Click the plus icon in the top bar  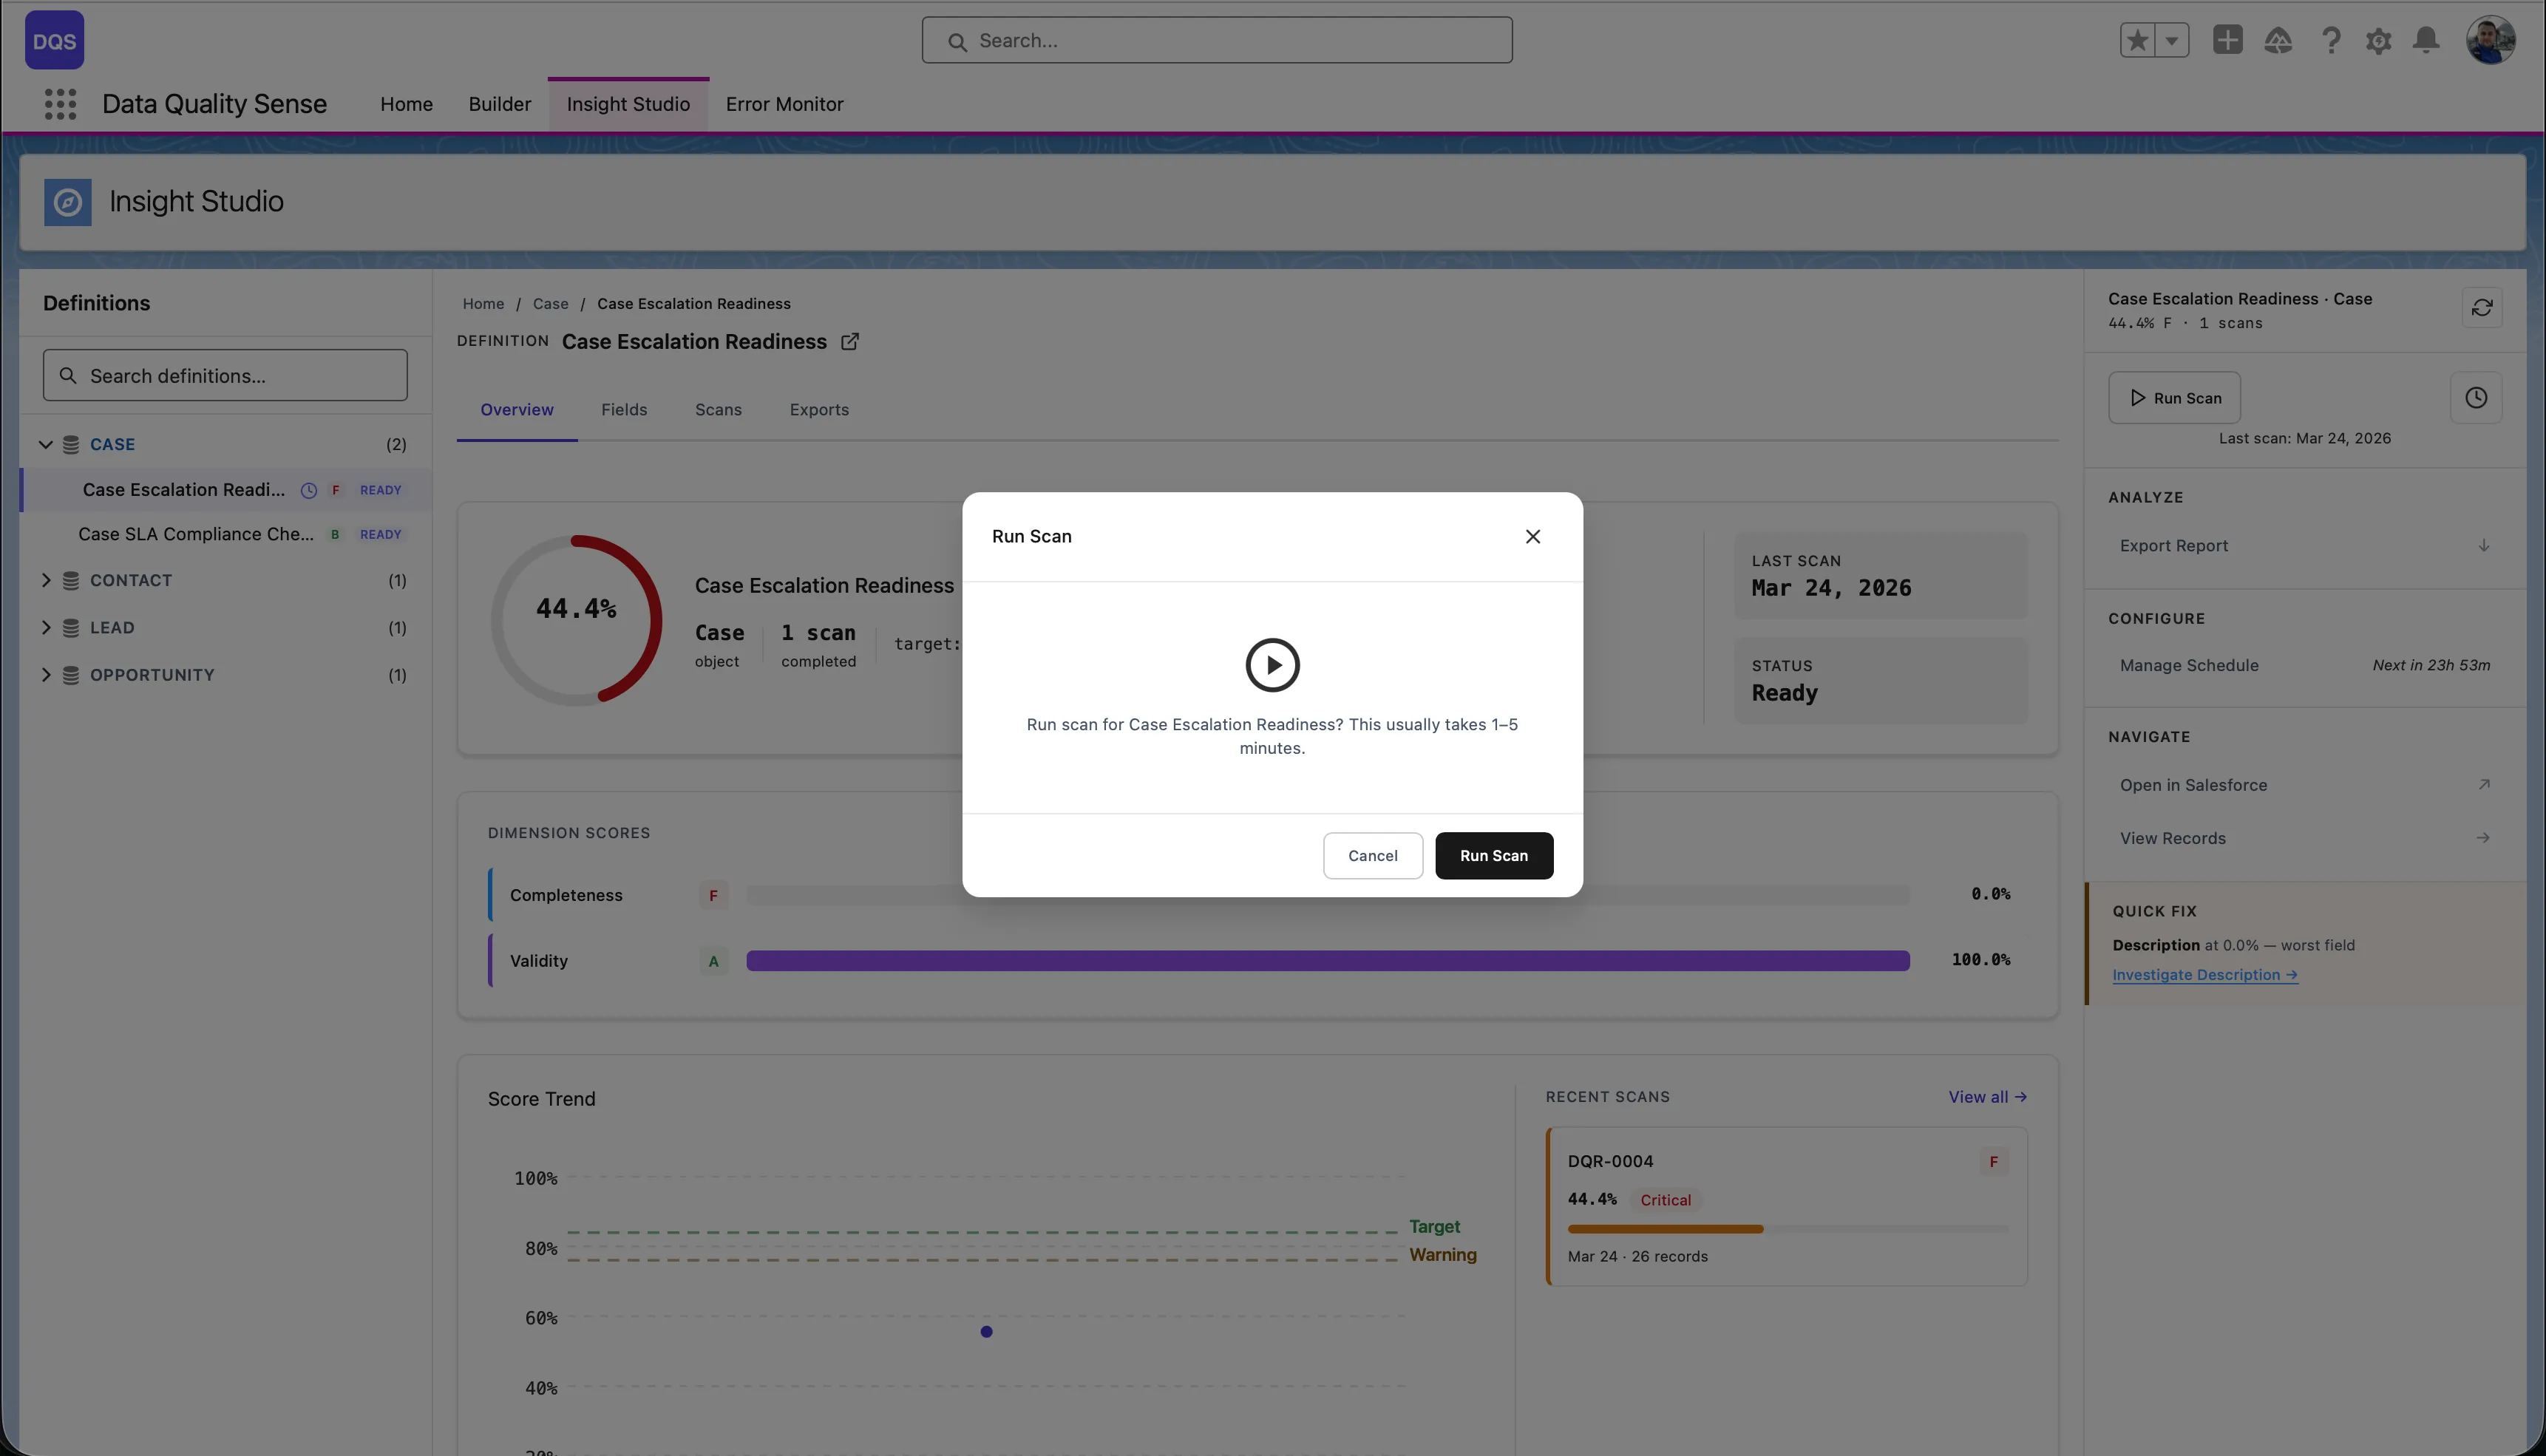point(2227,40)
